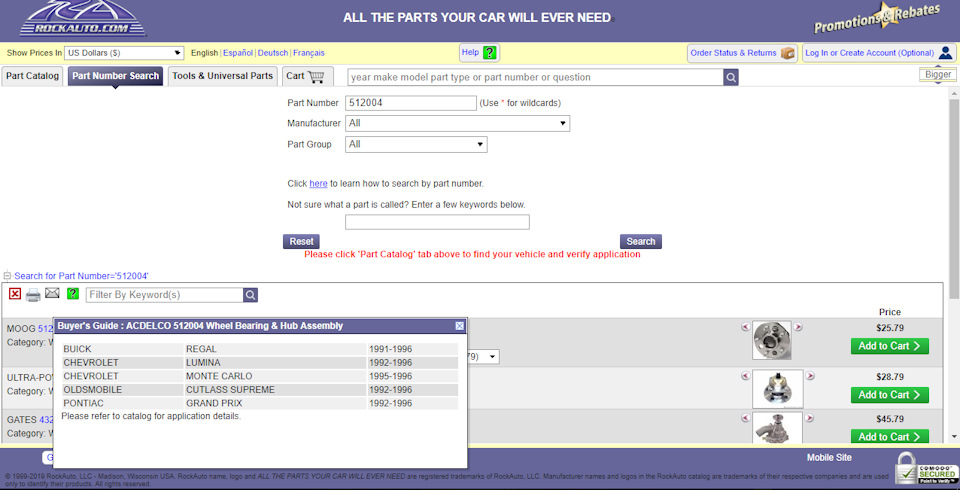The width and height of the screenshot is (960, 490).
Task: Switch language to Français
Action: click(309, 53)
